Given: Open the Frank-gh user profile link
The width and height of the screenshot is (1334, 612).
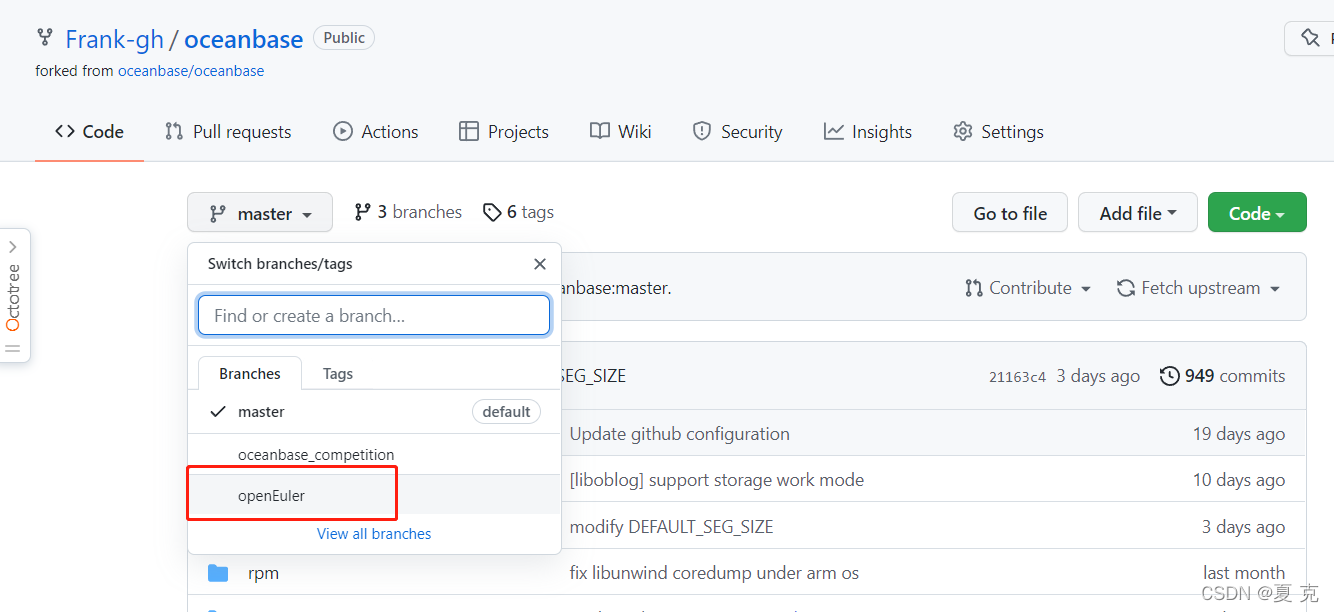Looking at the screenshot, I should pos(115,39).
